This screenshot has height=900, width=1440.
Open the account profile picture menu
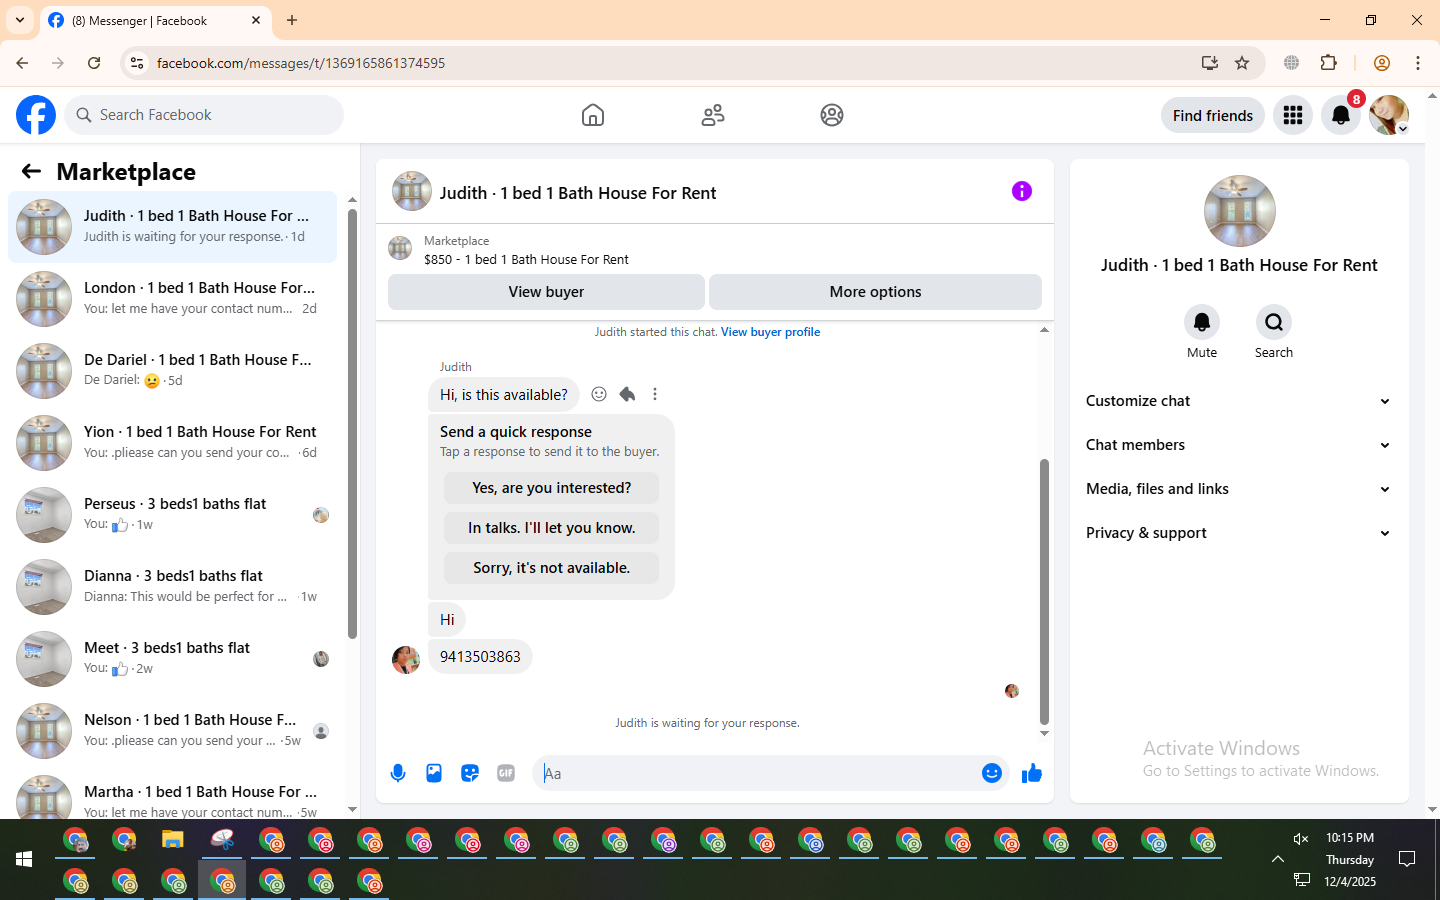coord(1389,115)
